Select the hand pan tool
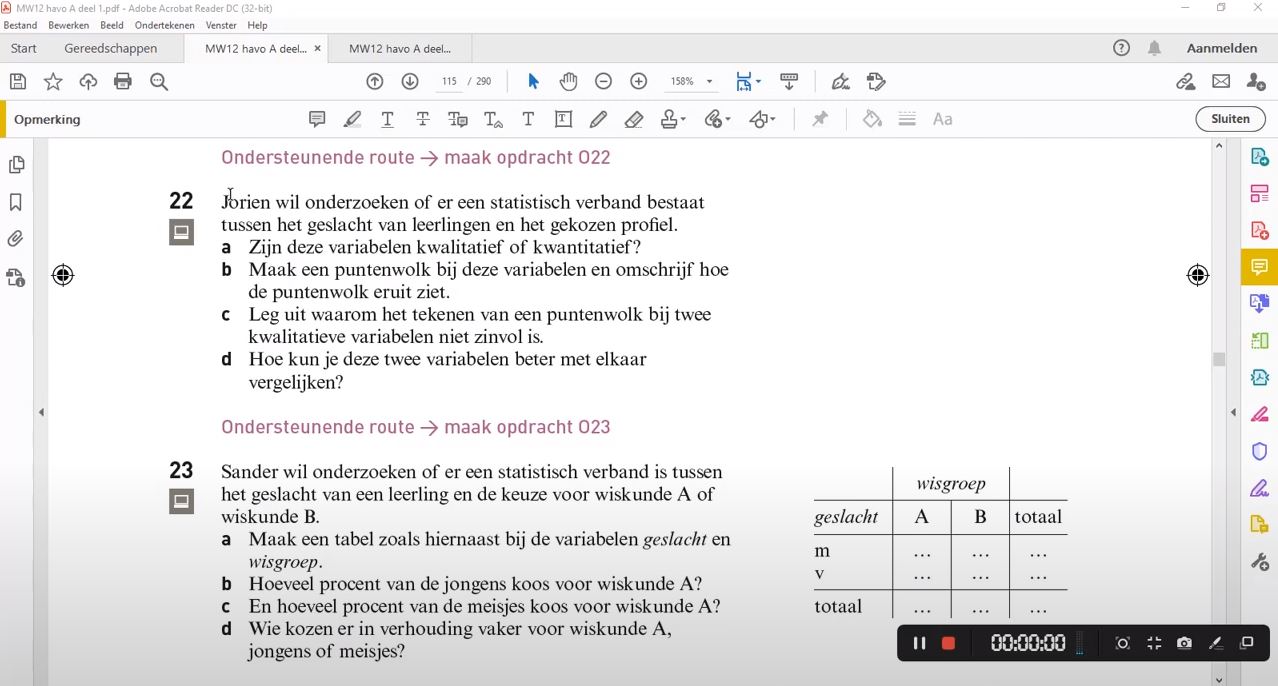Image resolution: width=1278 pixels, height=686 pixels. (569, 82)
